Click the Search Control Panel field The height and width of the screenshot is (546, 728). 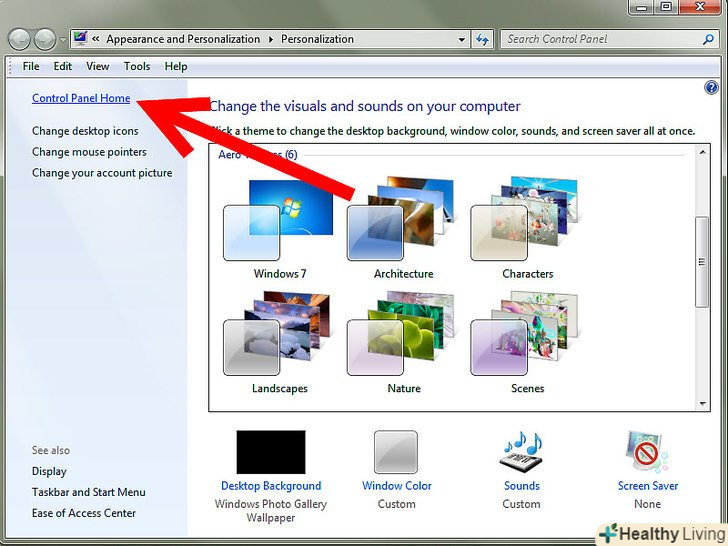607,39
